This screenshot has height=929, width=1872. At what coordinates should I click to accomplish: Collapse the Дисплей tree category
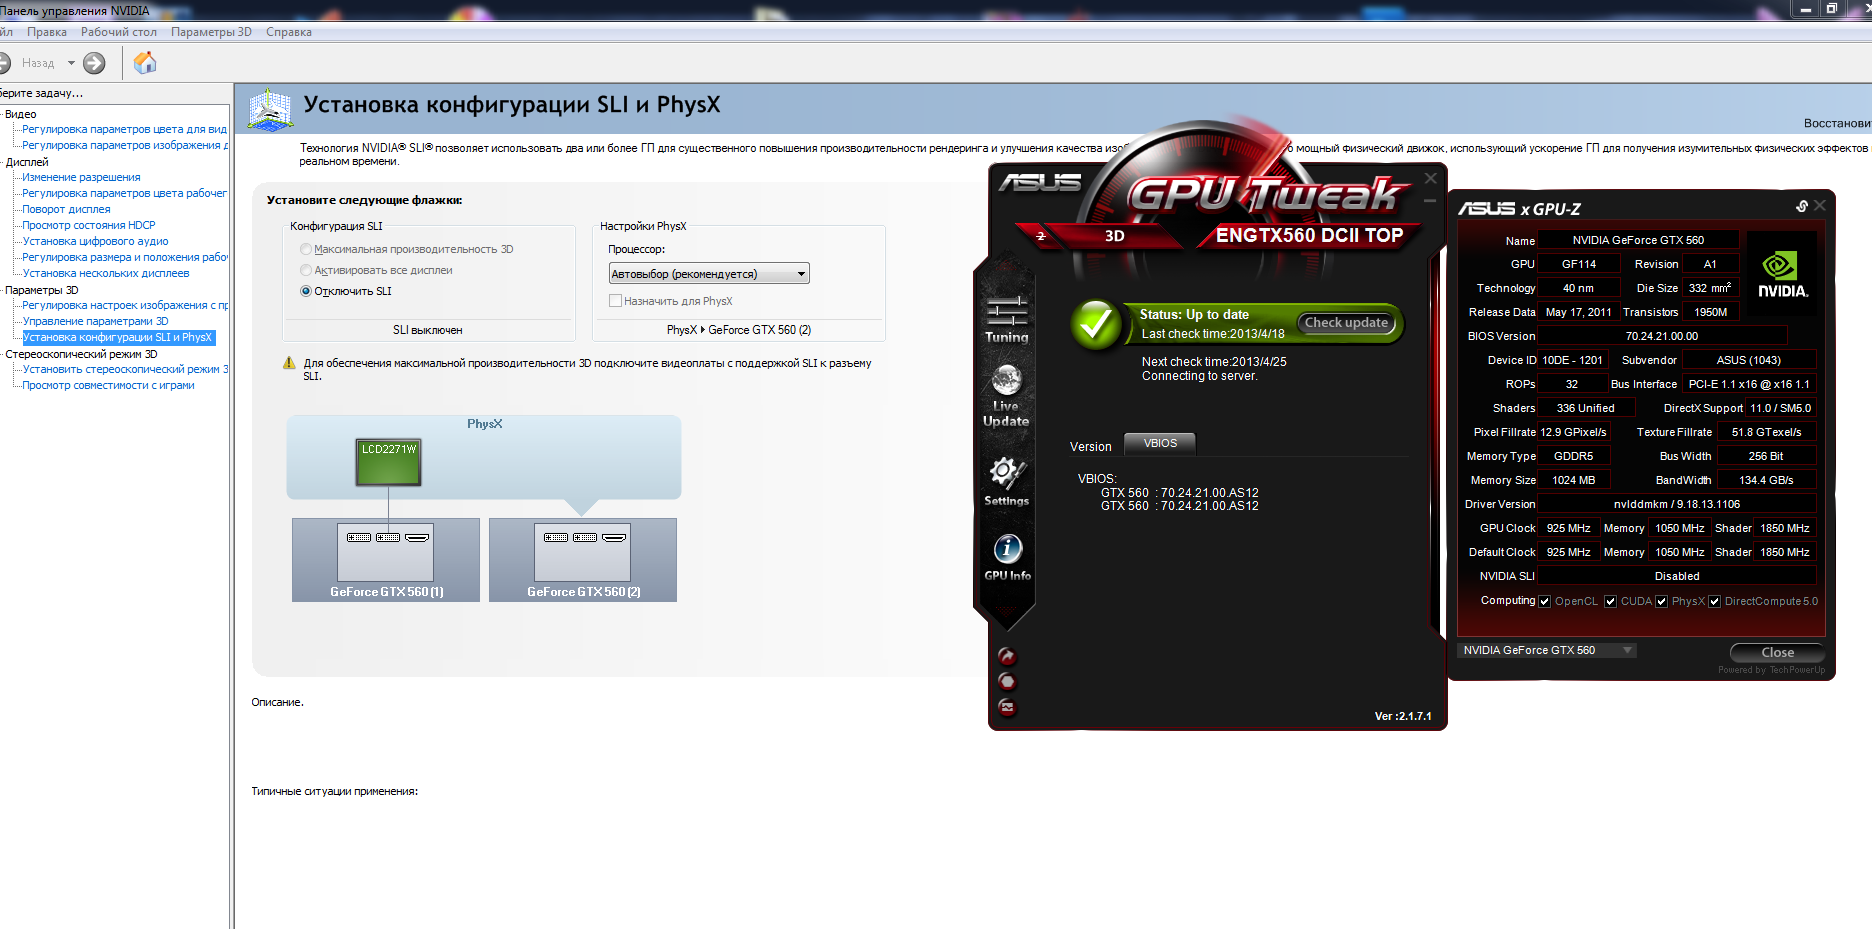[x=26, y=162]
